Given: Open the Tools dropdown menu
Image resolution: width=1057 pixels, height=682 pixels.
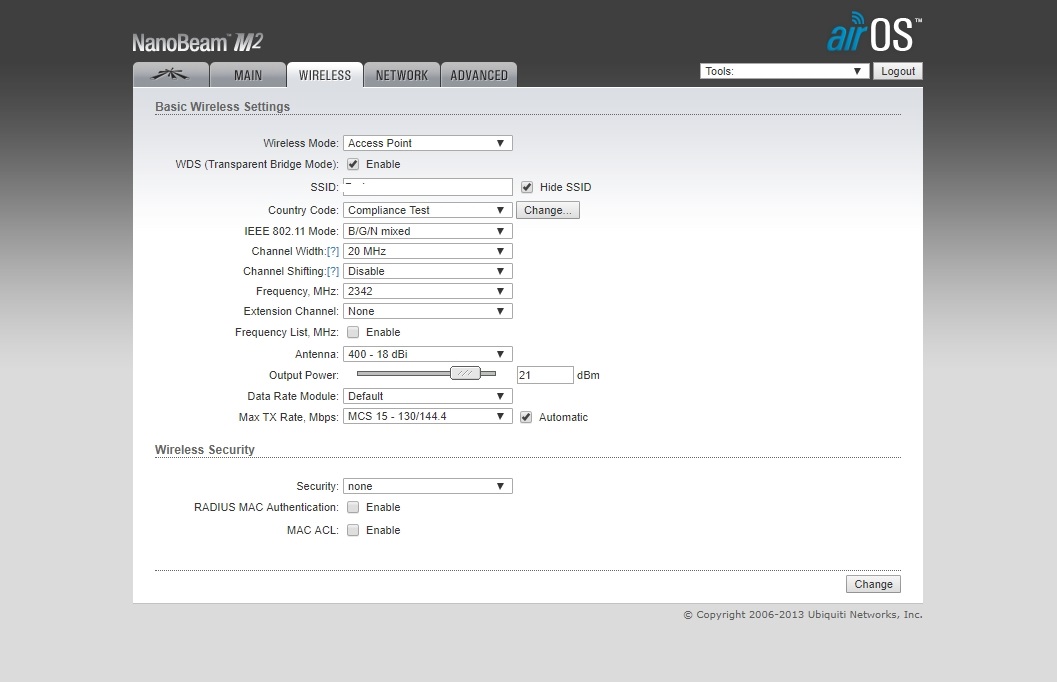Looking at the screenshot, I should pos(784,71).
